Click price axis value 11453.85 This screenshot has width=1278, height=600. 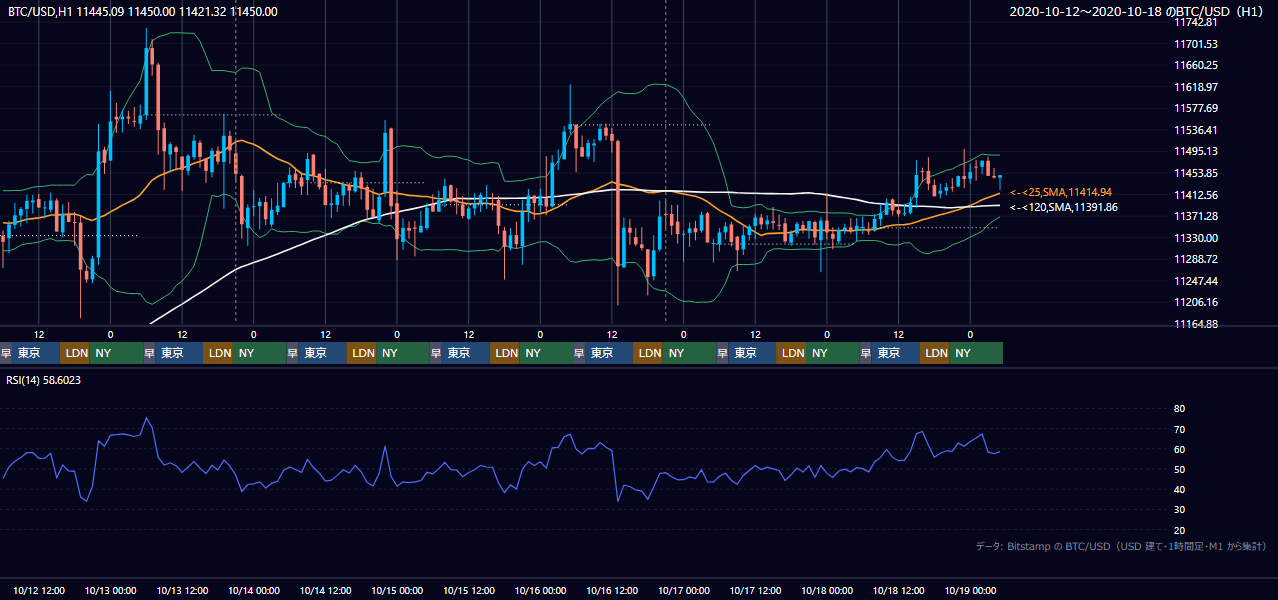[1195, 173]
